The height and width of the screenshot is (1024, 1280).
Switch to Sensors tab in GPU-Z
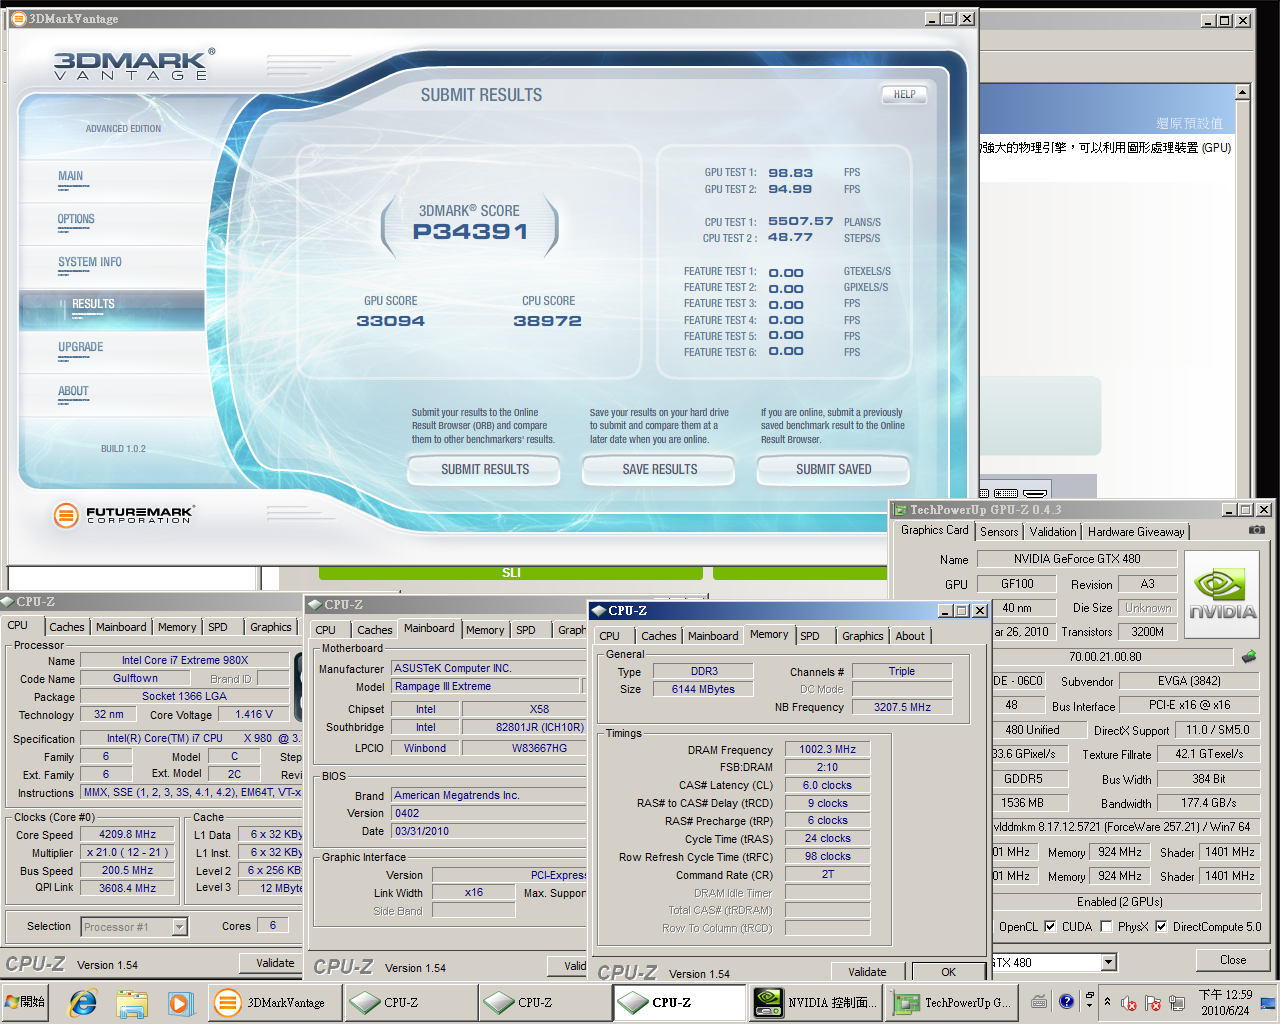[x=999, y=532]
